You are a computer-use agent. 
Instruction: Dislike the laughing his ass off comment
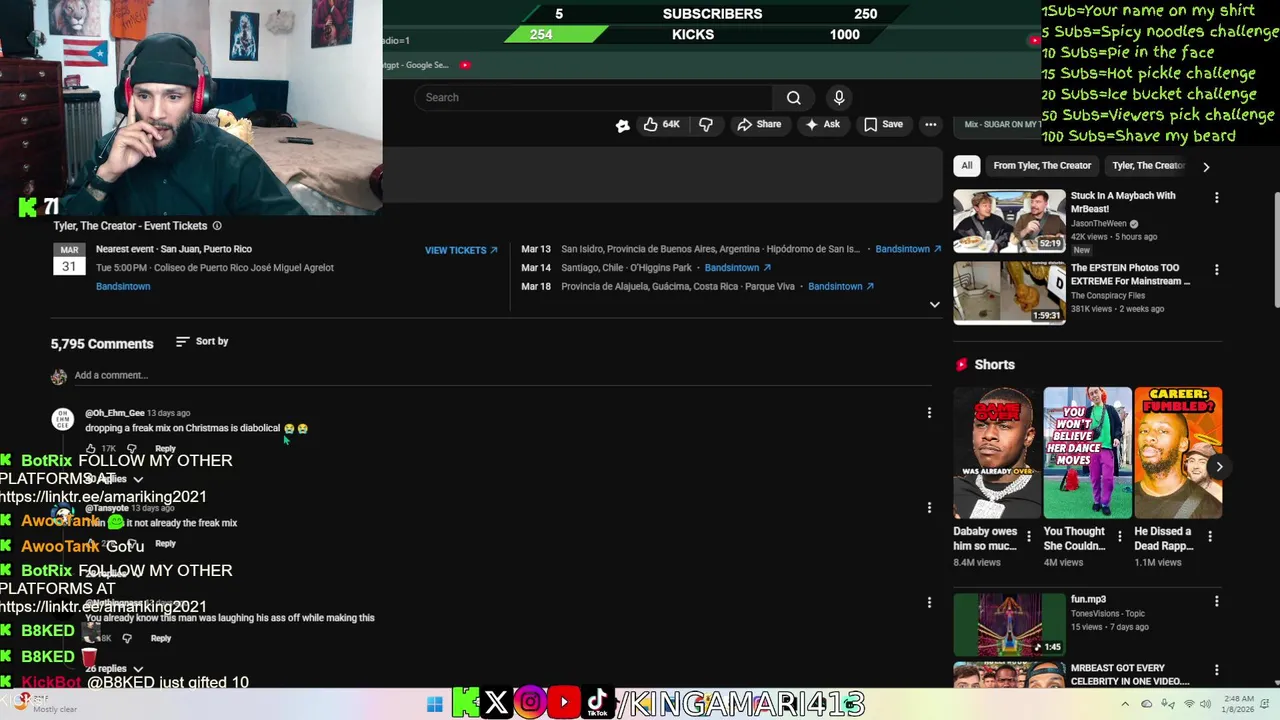point(127,638)
